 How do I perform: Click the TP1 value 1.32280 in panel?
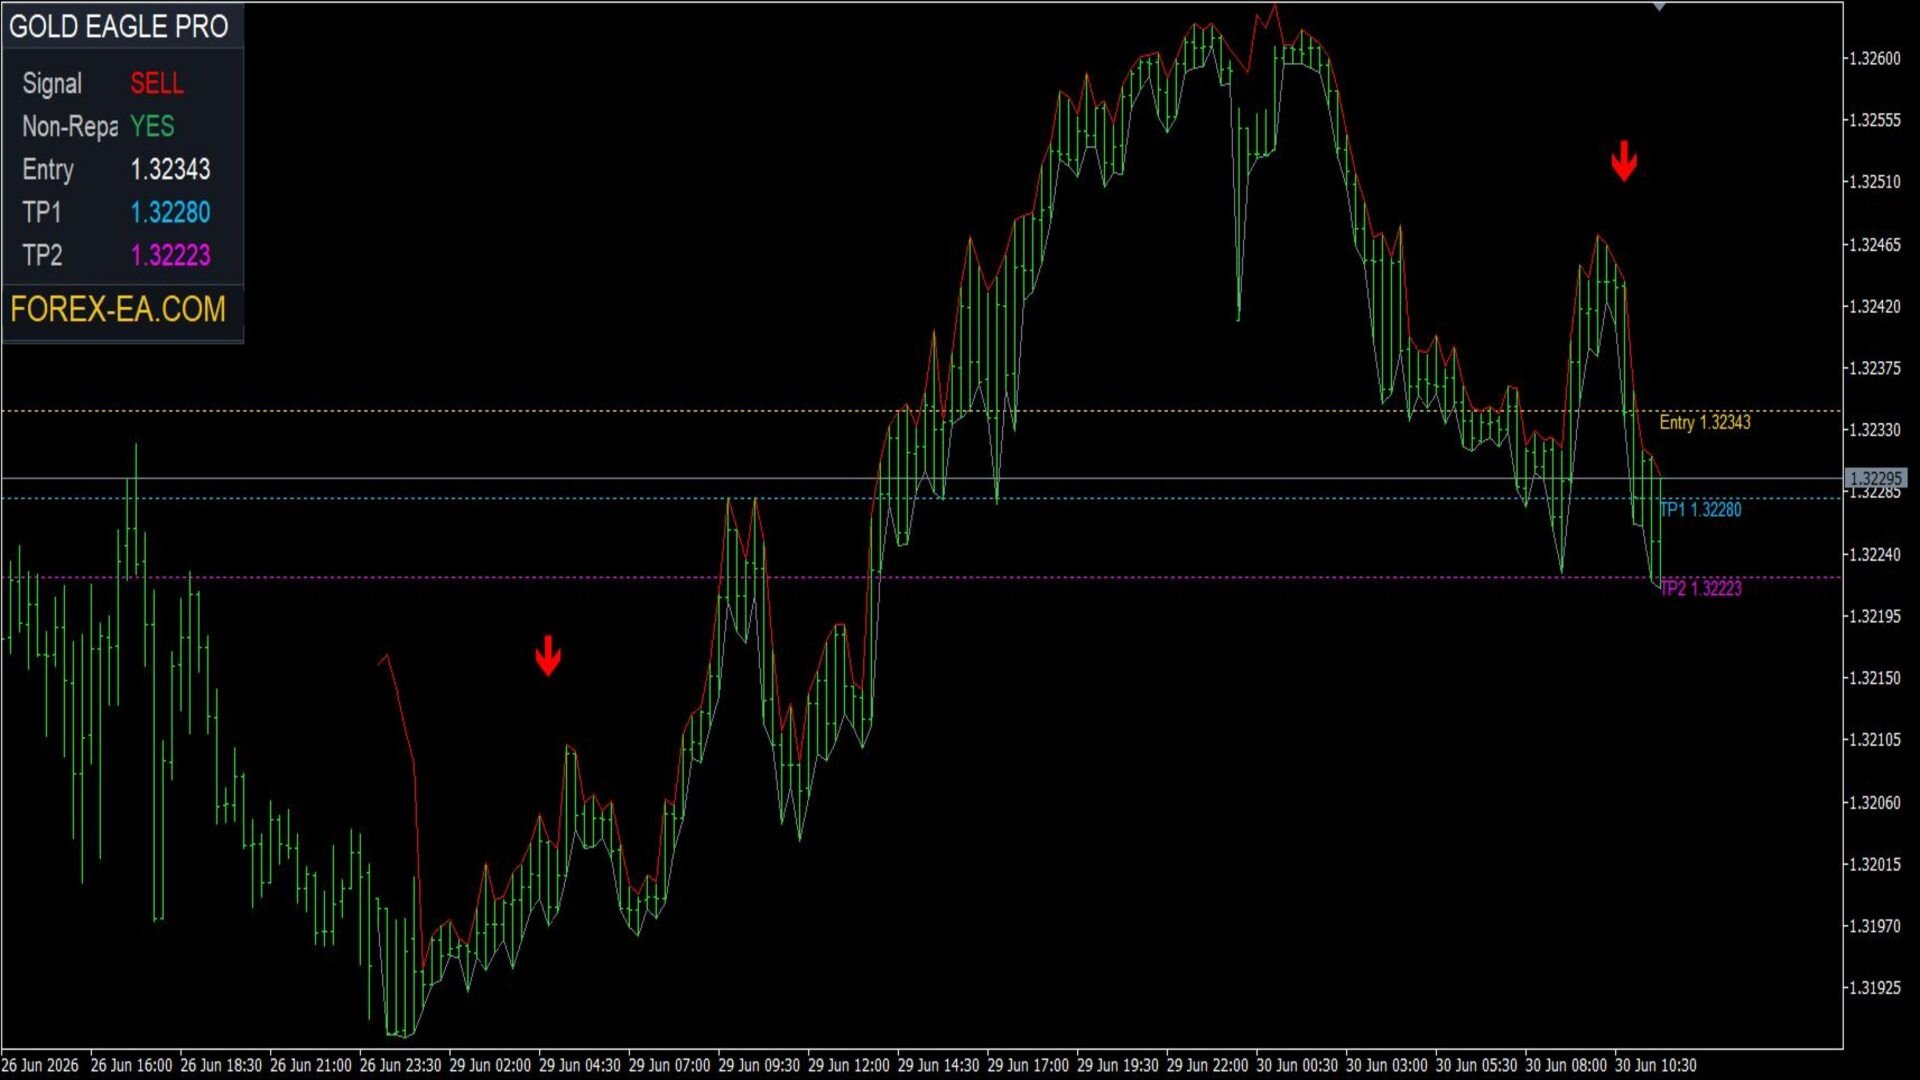click(x=170, y=212)
